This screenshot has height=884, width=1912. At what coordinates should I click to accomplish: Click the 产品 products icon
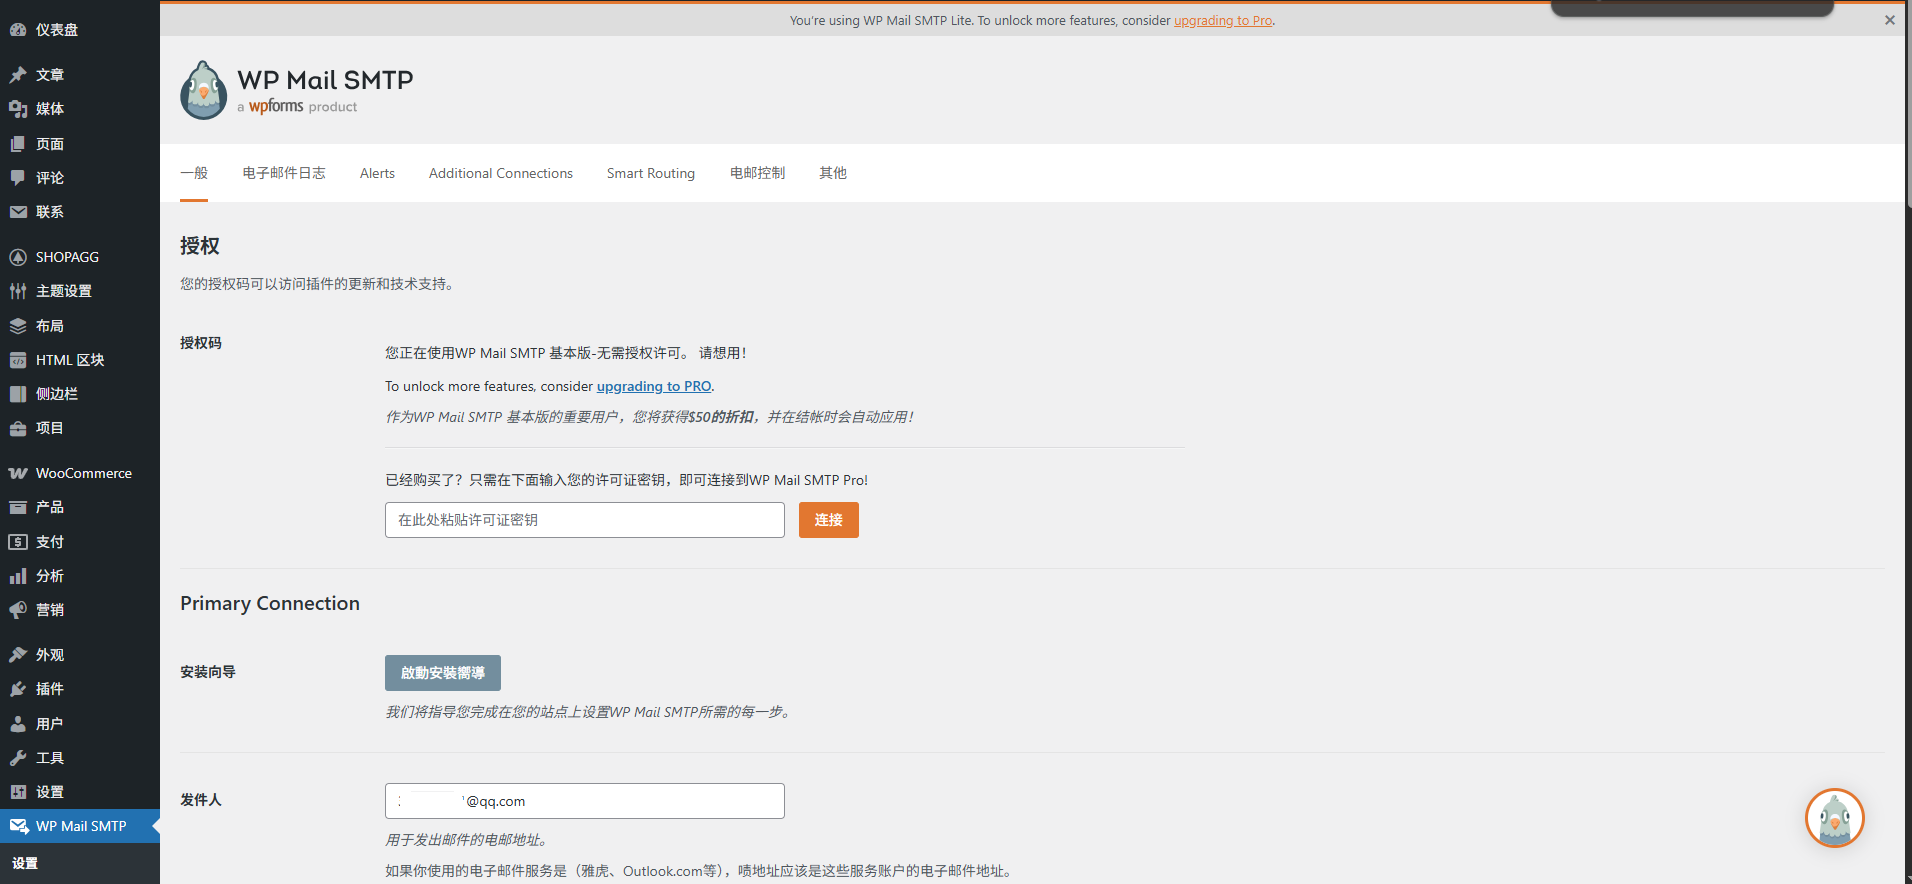[x=18, y=507]
